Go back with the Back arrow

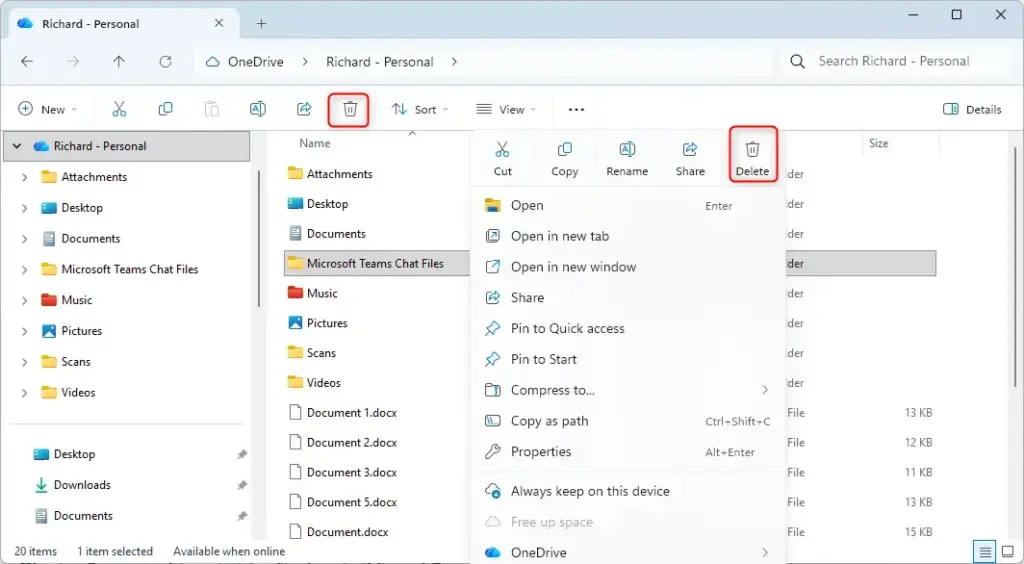[27, 61]
